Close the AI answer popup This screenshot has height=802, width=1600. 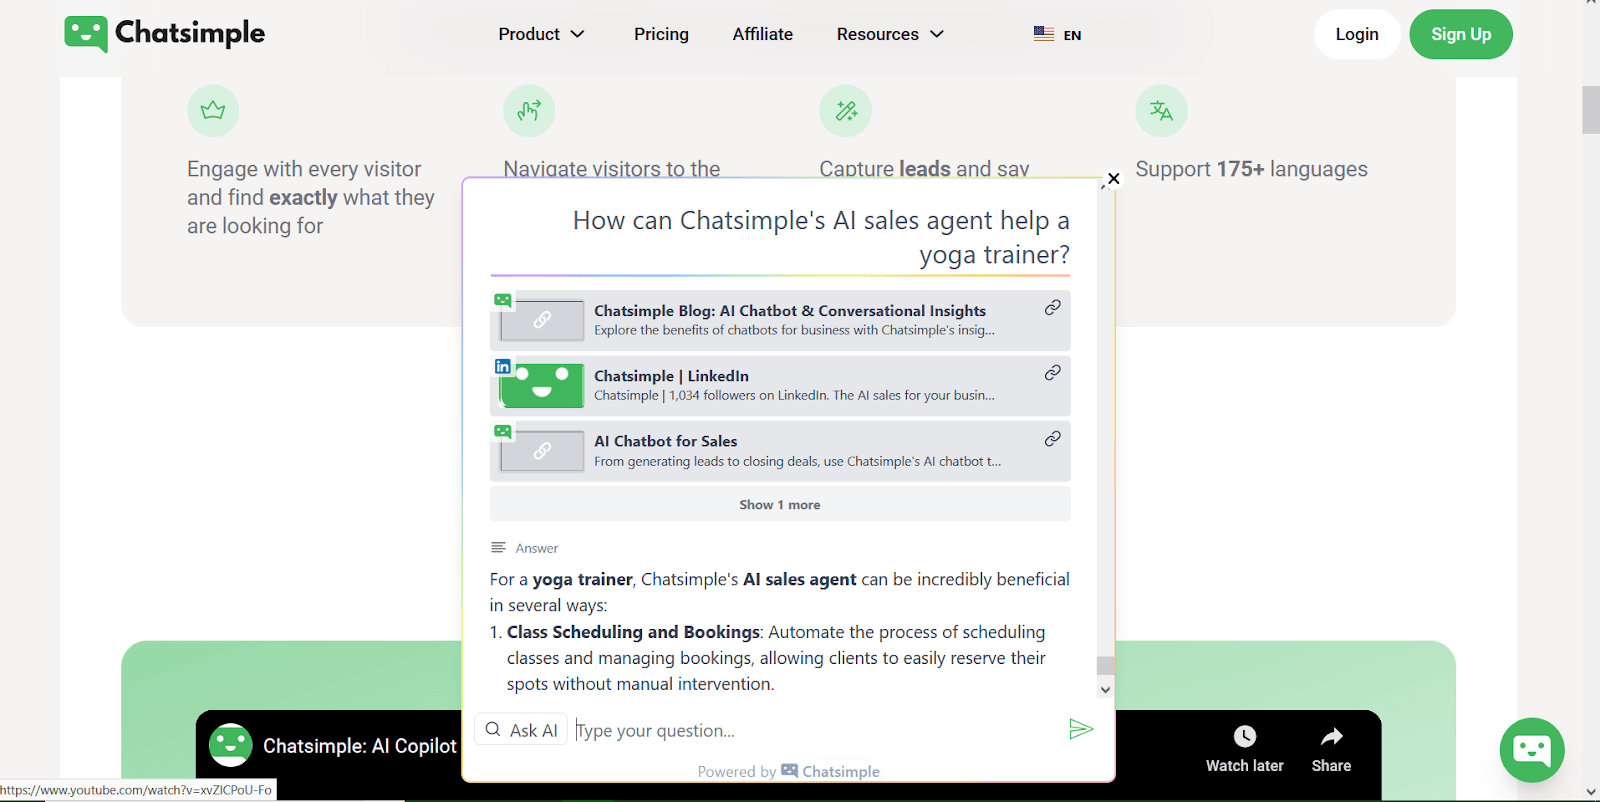tap(1113, 179)
